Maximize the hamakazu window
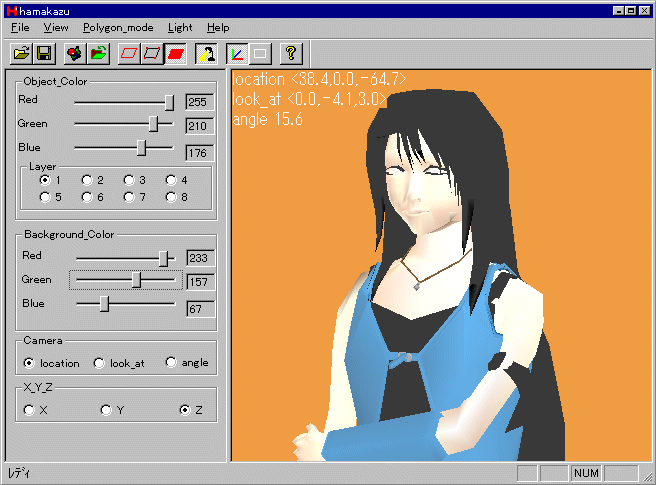 pyautogui.click(x=631, y=11)
